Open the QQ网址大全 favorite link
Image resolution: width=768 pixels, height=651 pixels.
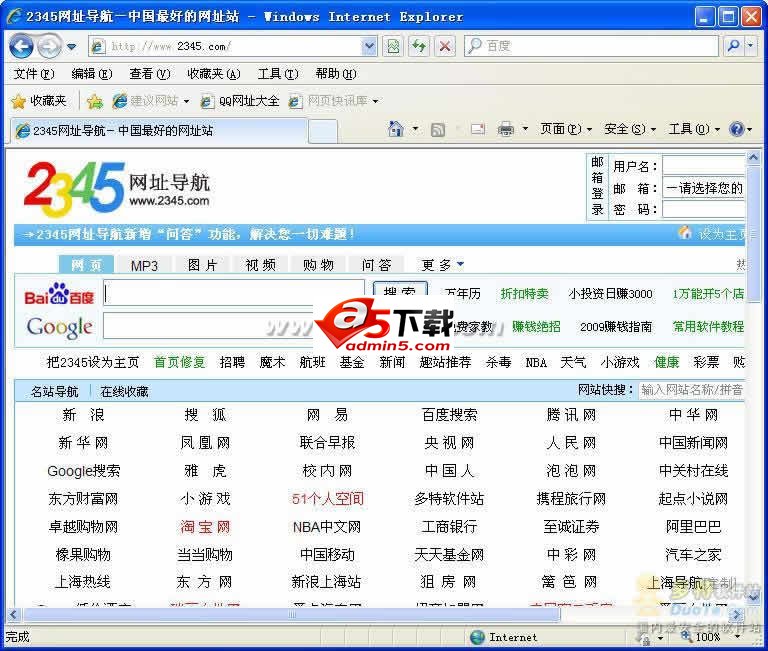tap(240, 101)
